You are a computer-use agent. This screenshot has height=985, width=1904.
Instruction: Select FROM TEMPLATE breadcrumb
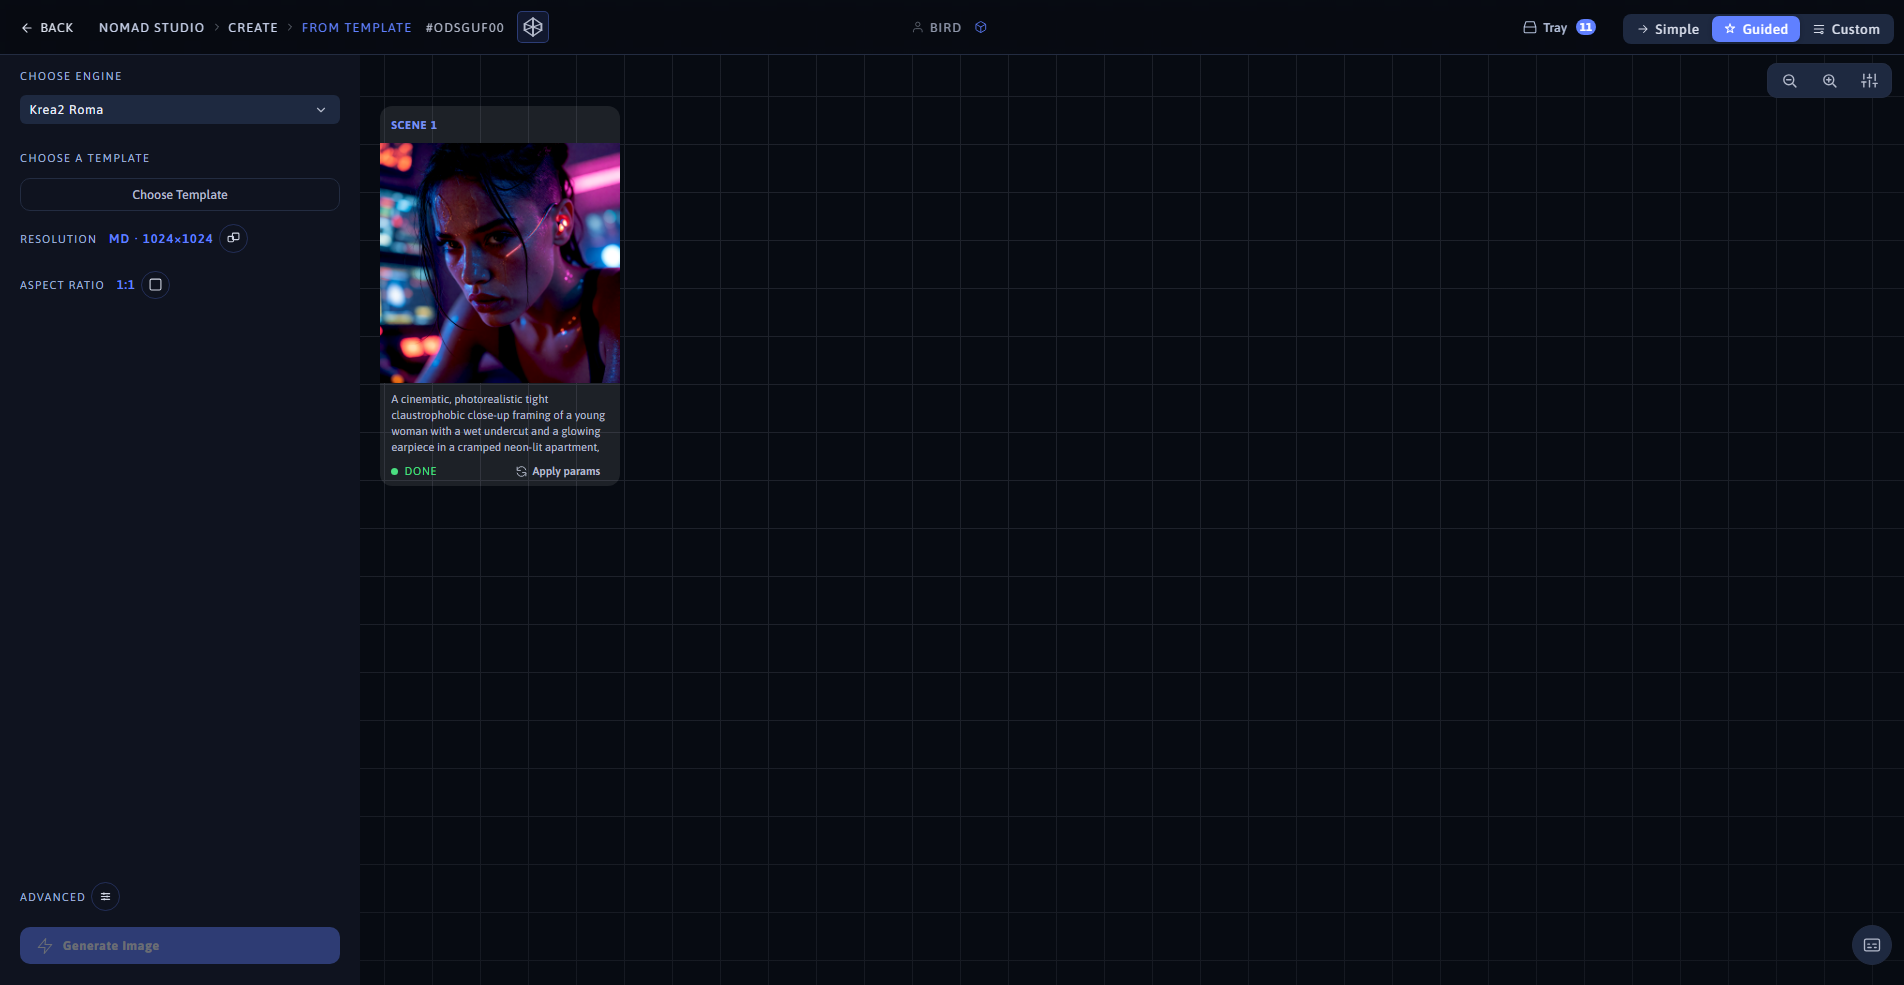[357, 28]
